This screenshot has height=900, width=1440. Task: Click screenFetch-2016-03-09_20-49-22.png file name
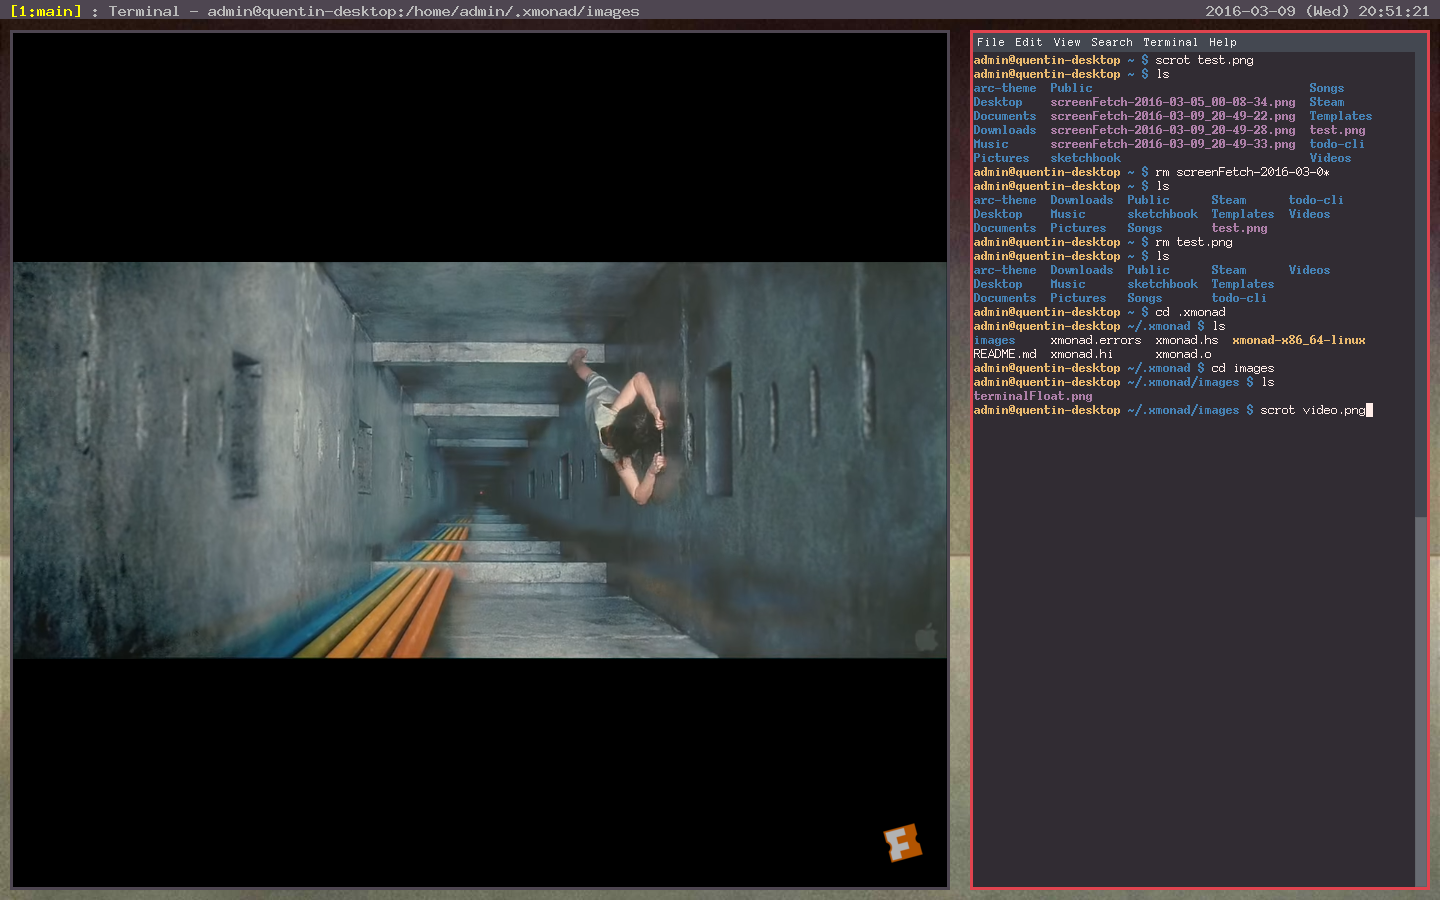(x=1172, y=116)
